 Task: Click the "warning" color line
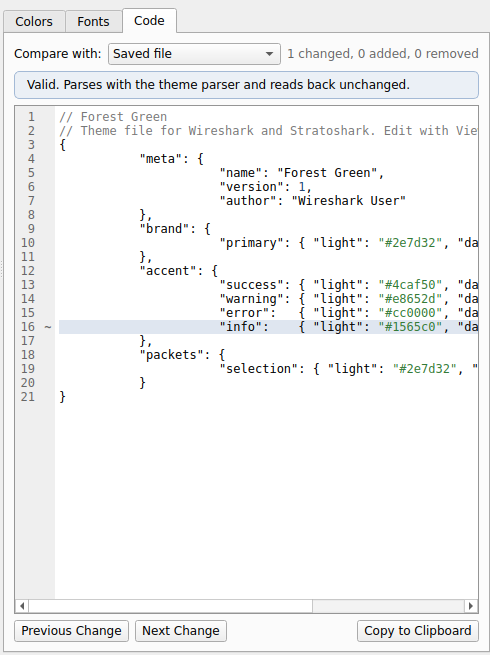[x=348, y=299]
